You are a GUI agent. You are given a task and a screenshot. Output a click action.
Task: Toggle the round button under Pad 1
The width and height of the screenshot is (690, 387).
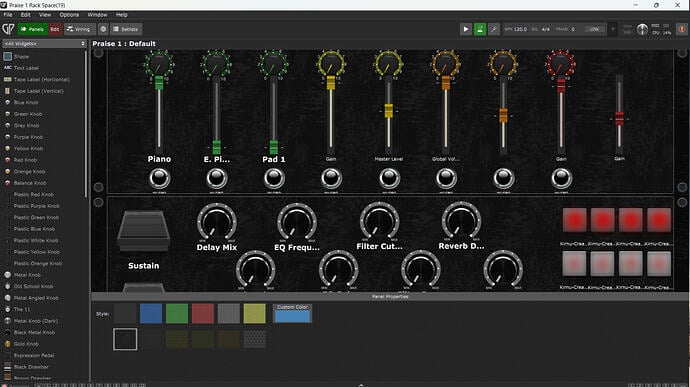pos(274,178)
